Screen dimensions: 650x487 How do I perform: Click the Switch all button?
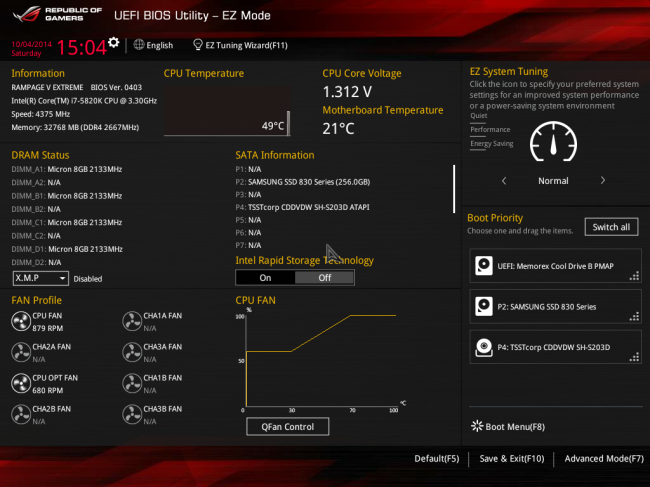[611, 227]
